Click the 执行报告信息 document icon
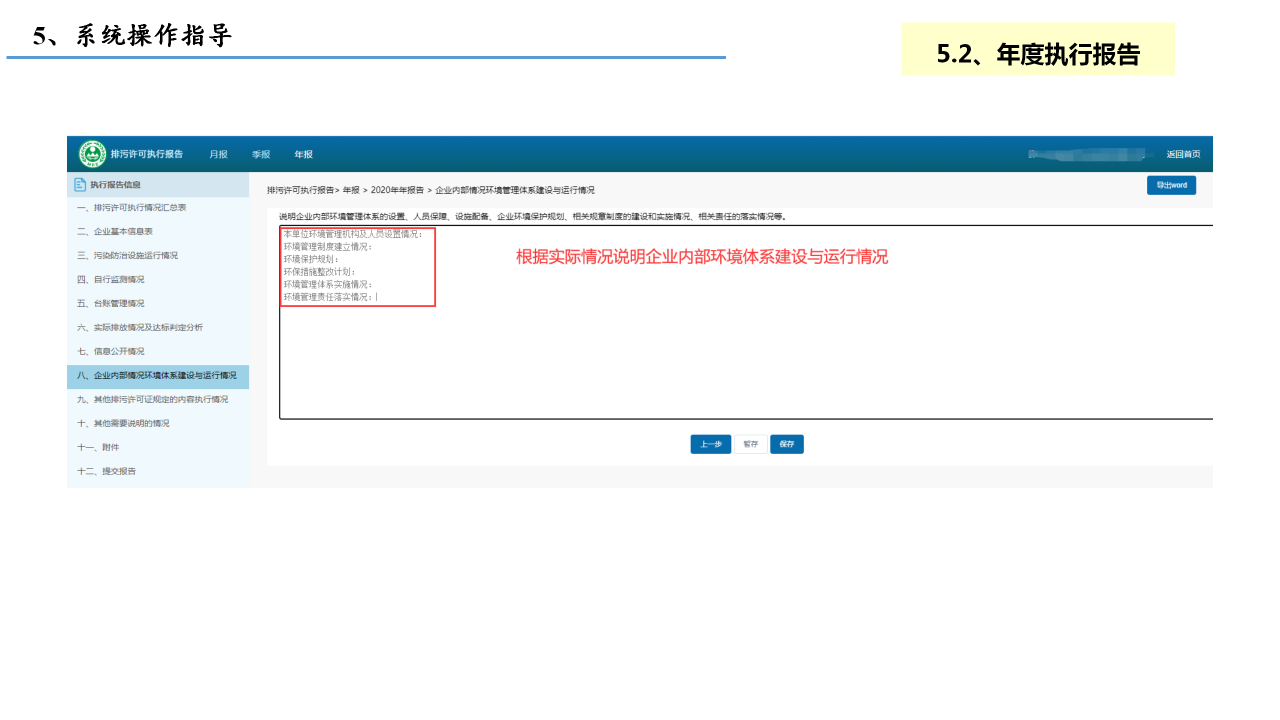The width and height of the screenshot is (1280, 720). tap(80, 185)
